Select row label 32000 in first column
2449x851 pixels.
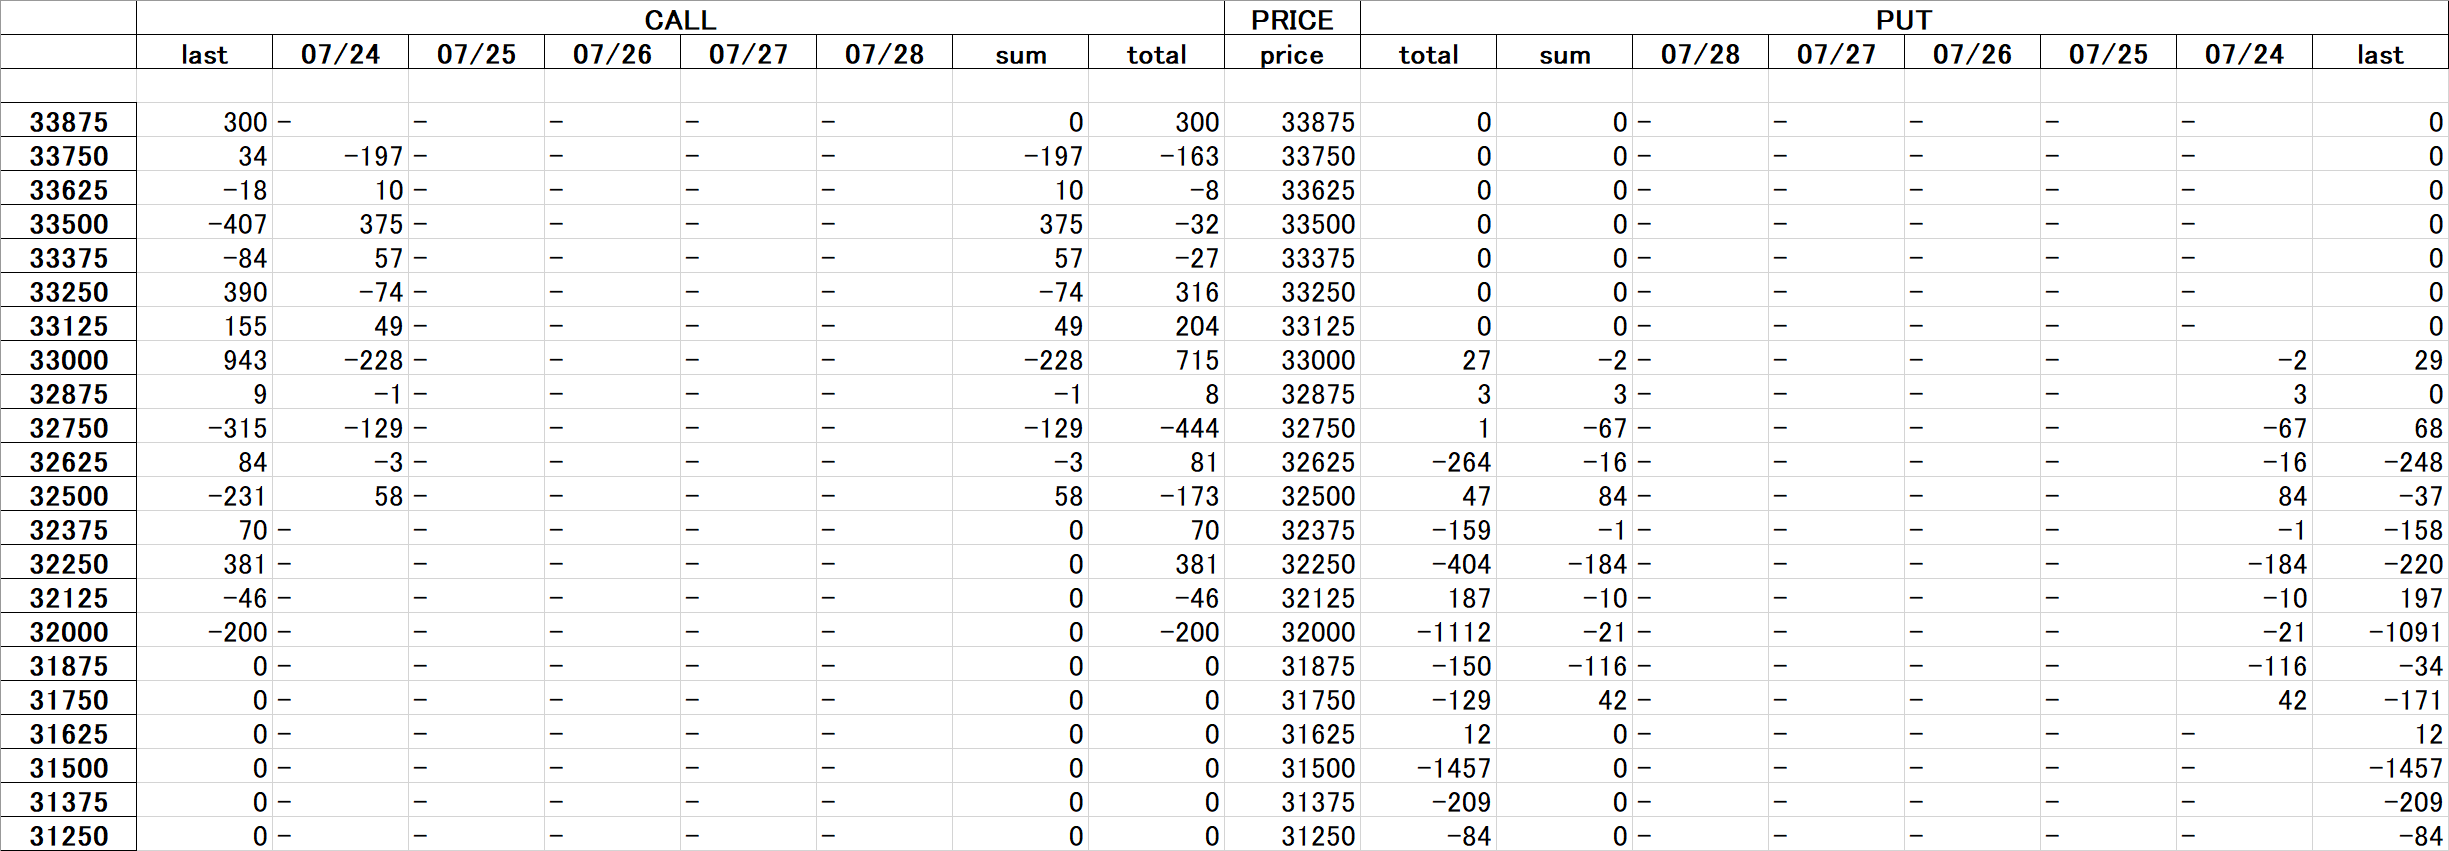68,631
